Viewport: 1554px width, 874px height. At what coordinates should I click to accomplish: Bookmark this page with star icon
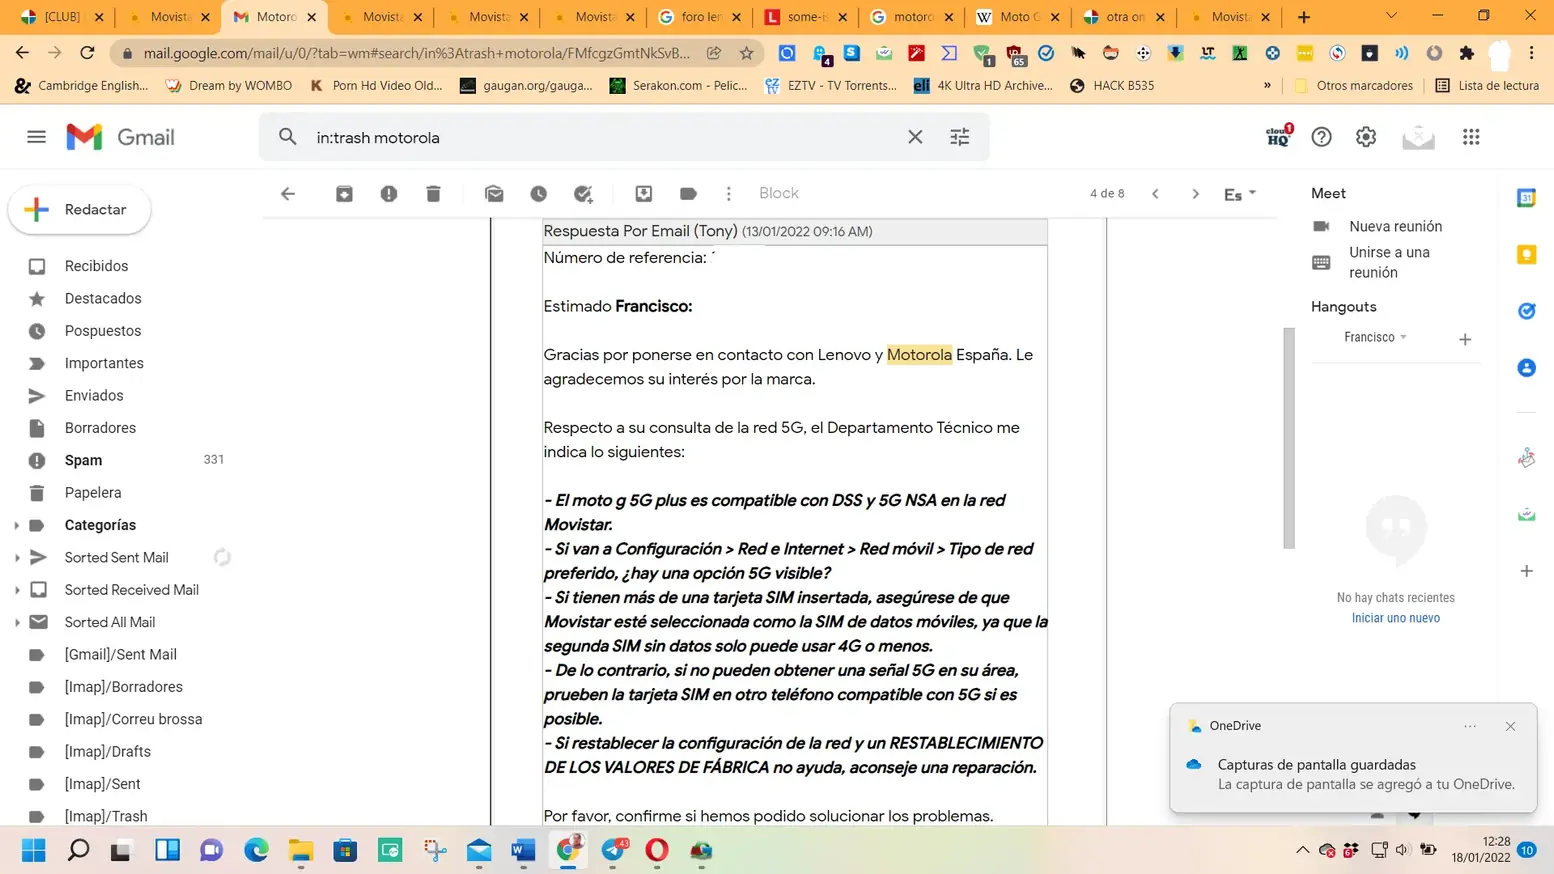(x=746, y=53)
